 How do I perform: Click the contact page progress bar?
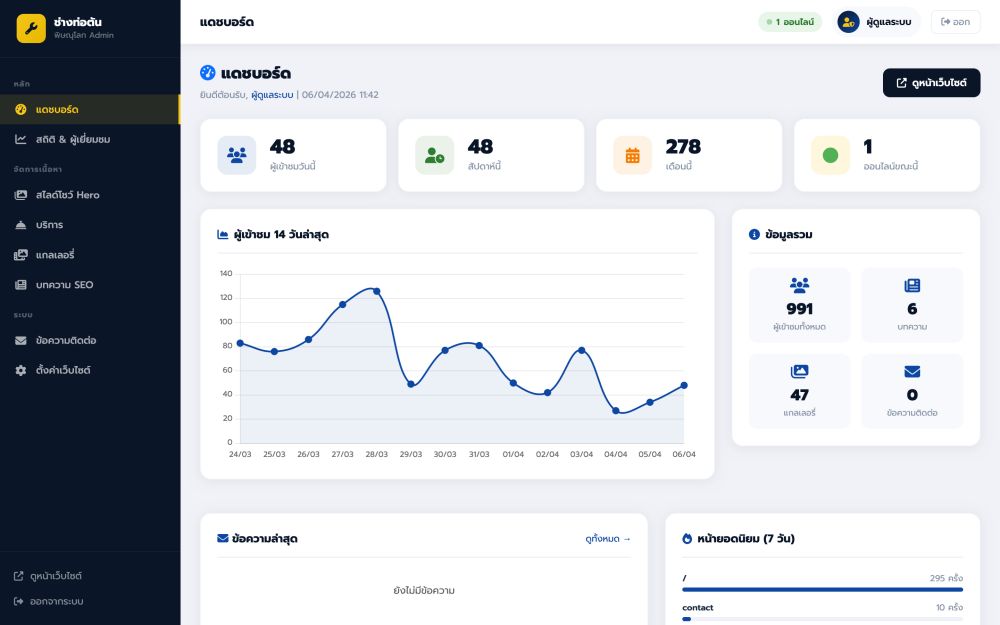[x=822, y=619]
